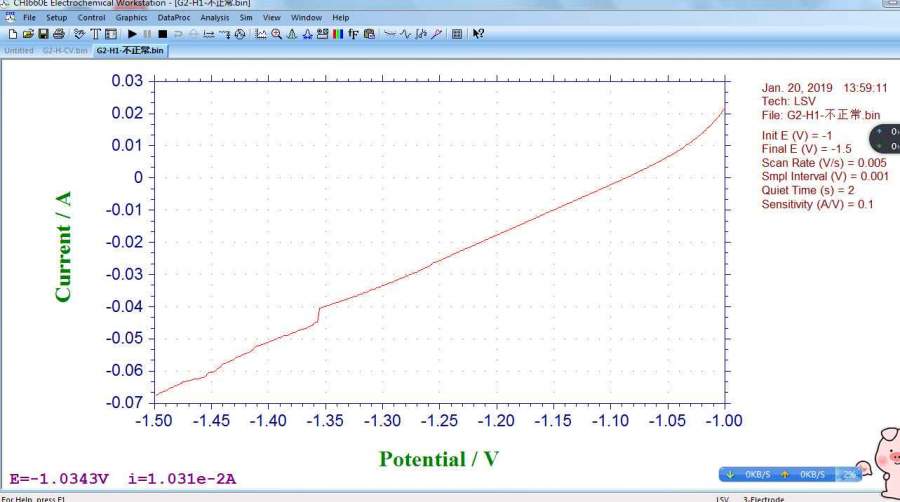Open the Graphics menu
This screenshot has height=502, width=900.
point(131,18)
